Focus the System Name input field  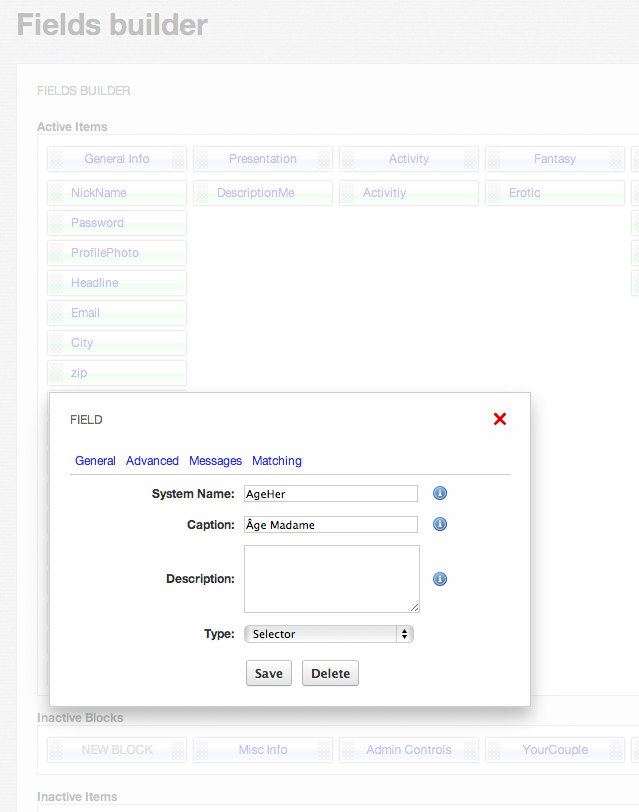coord(330,493)
